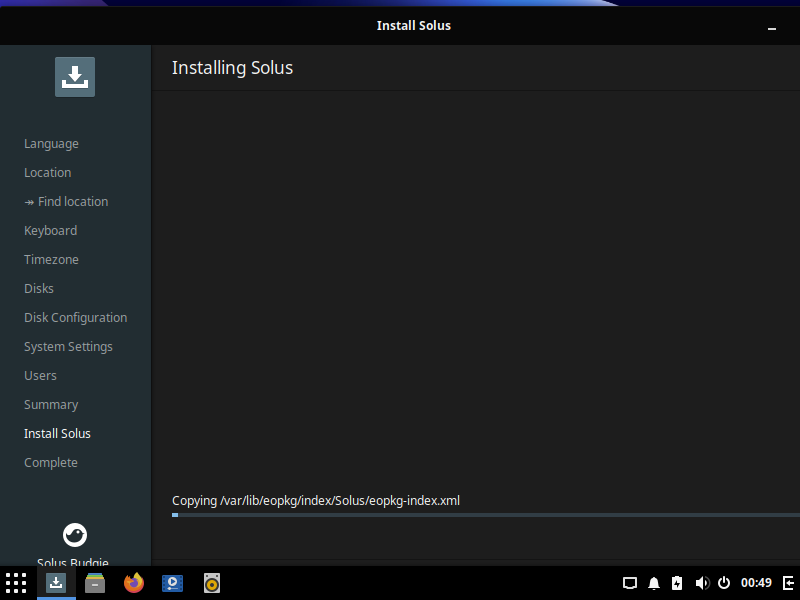Minimize the Install Solus window
The width and height of the screenshot is (800, 600).
click(772, 28)
